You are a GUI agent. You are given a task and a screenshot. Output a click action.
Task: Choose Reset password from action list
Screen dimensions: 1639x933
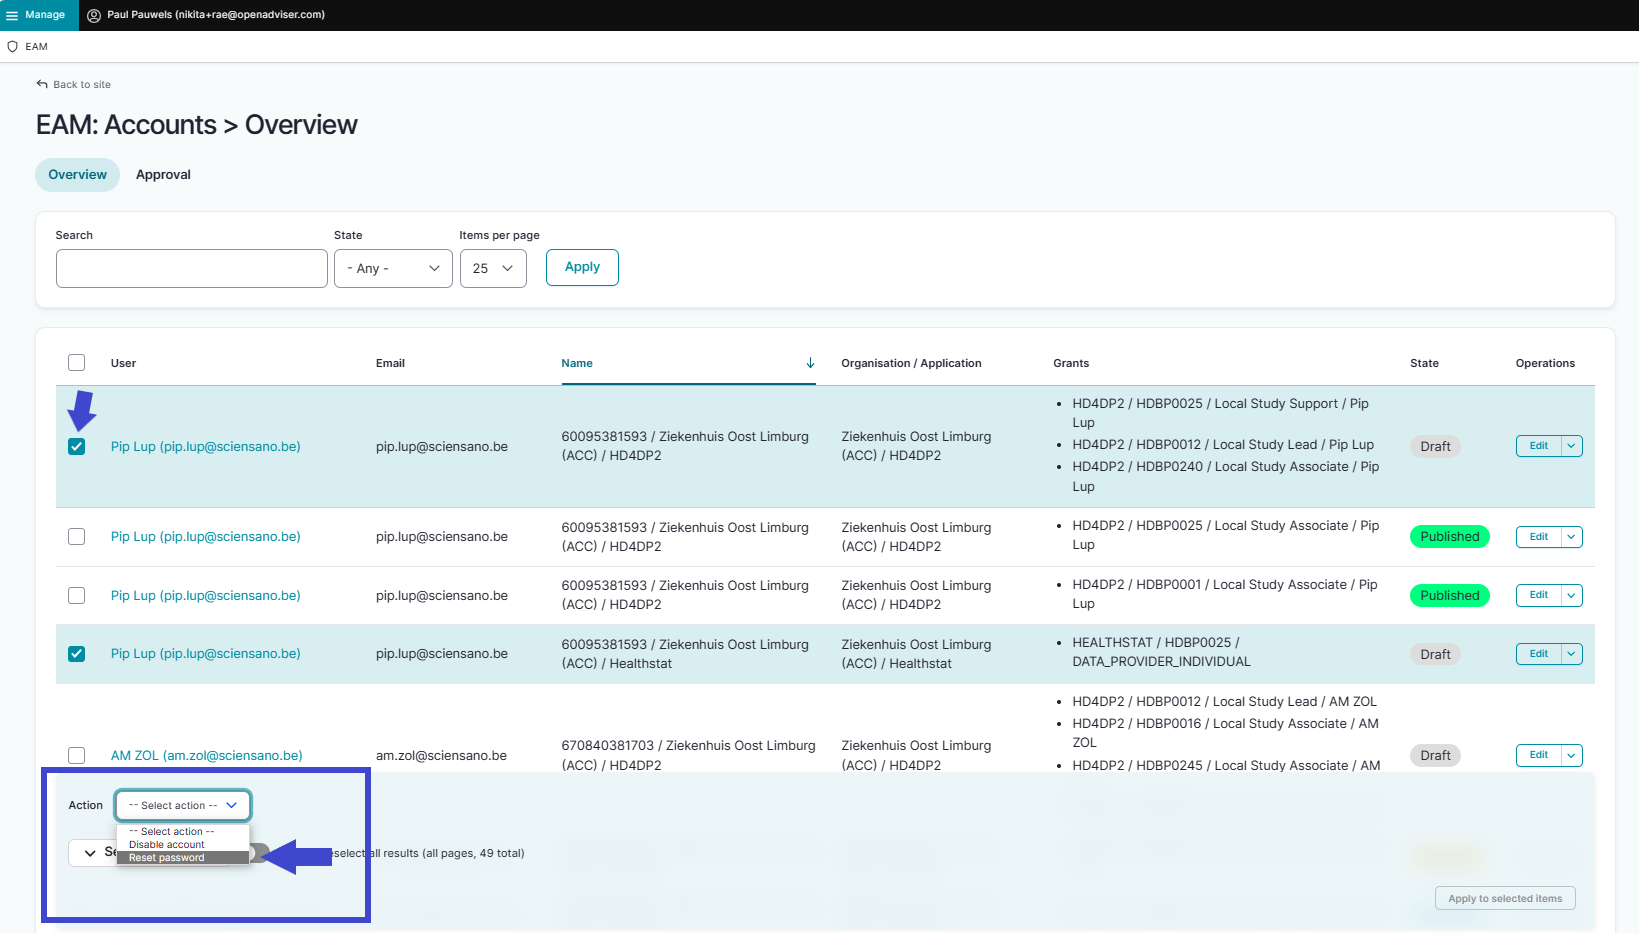pos(167,858)
